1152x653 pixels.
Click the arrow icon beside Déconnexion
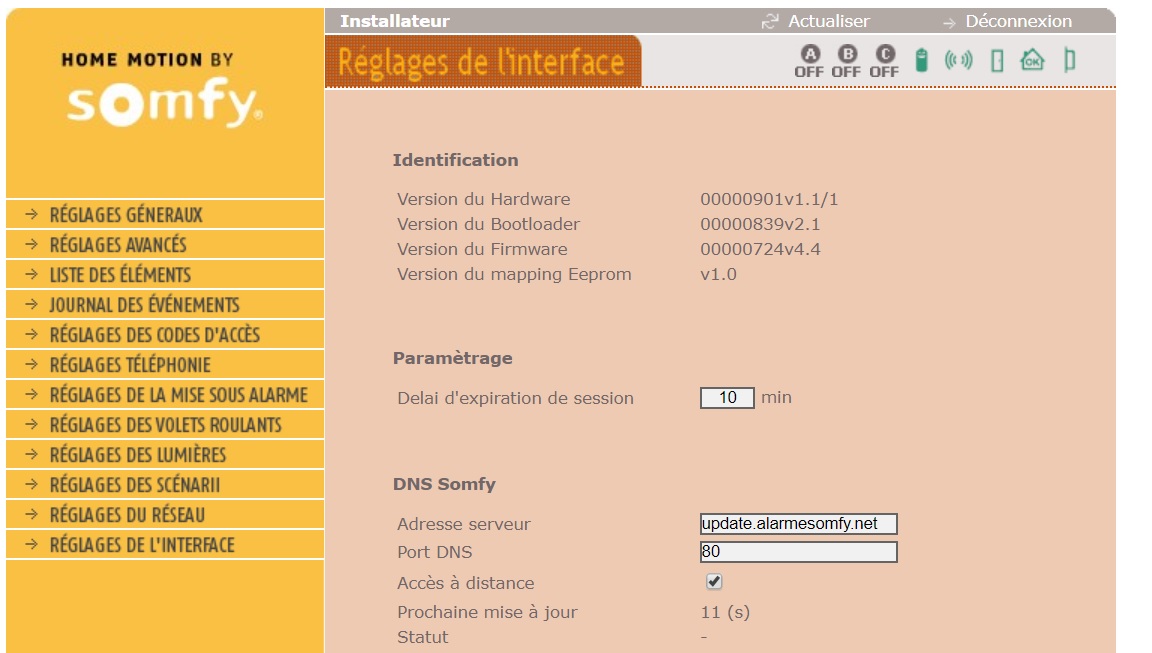click(949, 24)
